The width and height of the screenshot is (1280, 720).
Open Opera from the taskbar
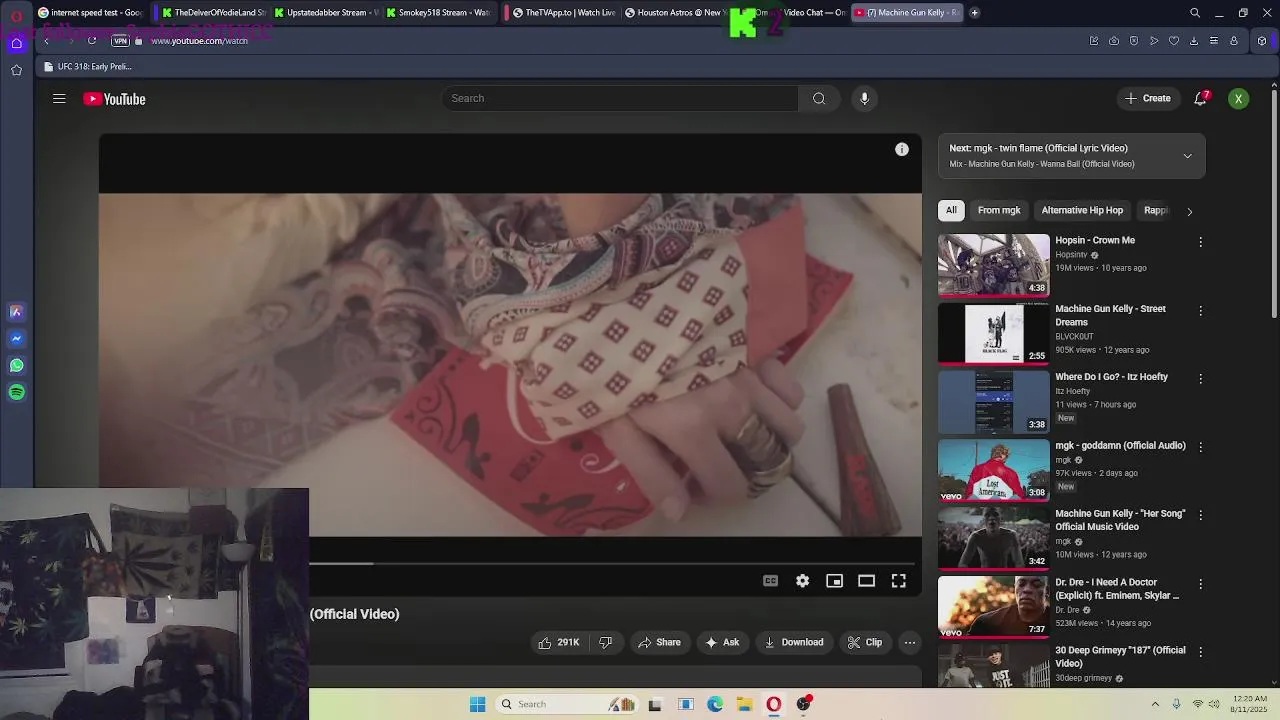[x=773, y=704]
